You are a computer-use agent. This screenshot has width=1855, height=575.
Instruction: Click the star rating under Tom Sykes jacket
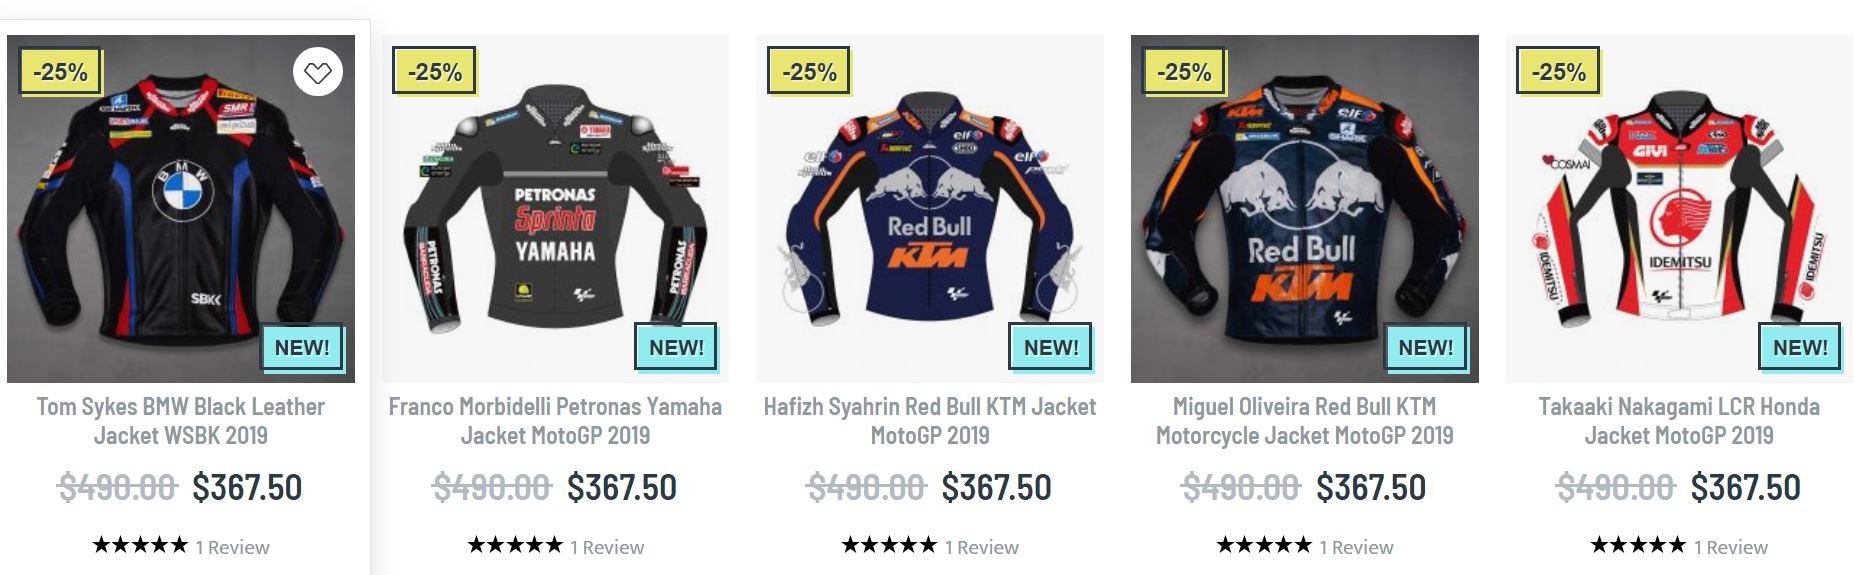coord(140,545)
